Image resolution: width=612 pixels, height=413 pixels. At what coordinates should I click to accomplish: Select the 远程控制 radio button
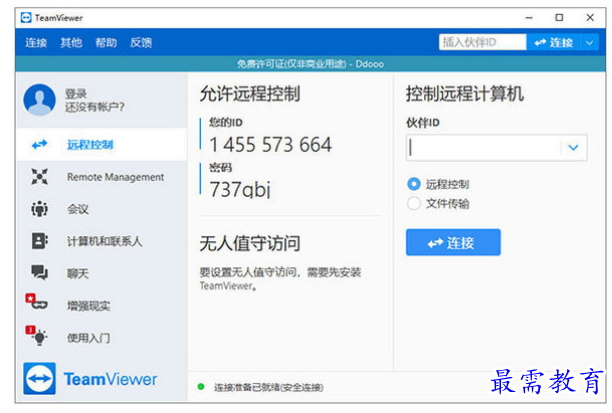pos(414,184)
